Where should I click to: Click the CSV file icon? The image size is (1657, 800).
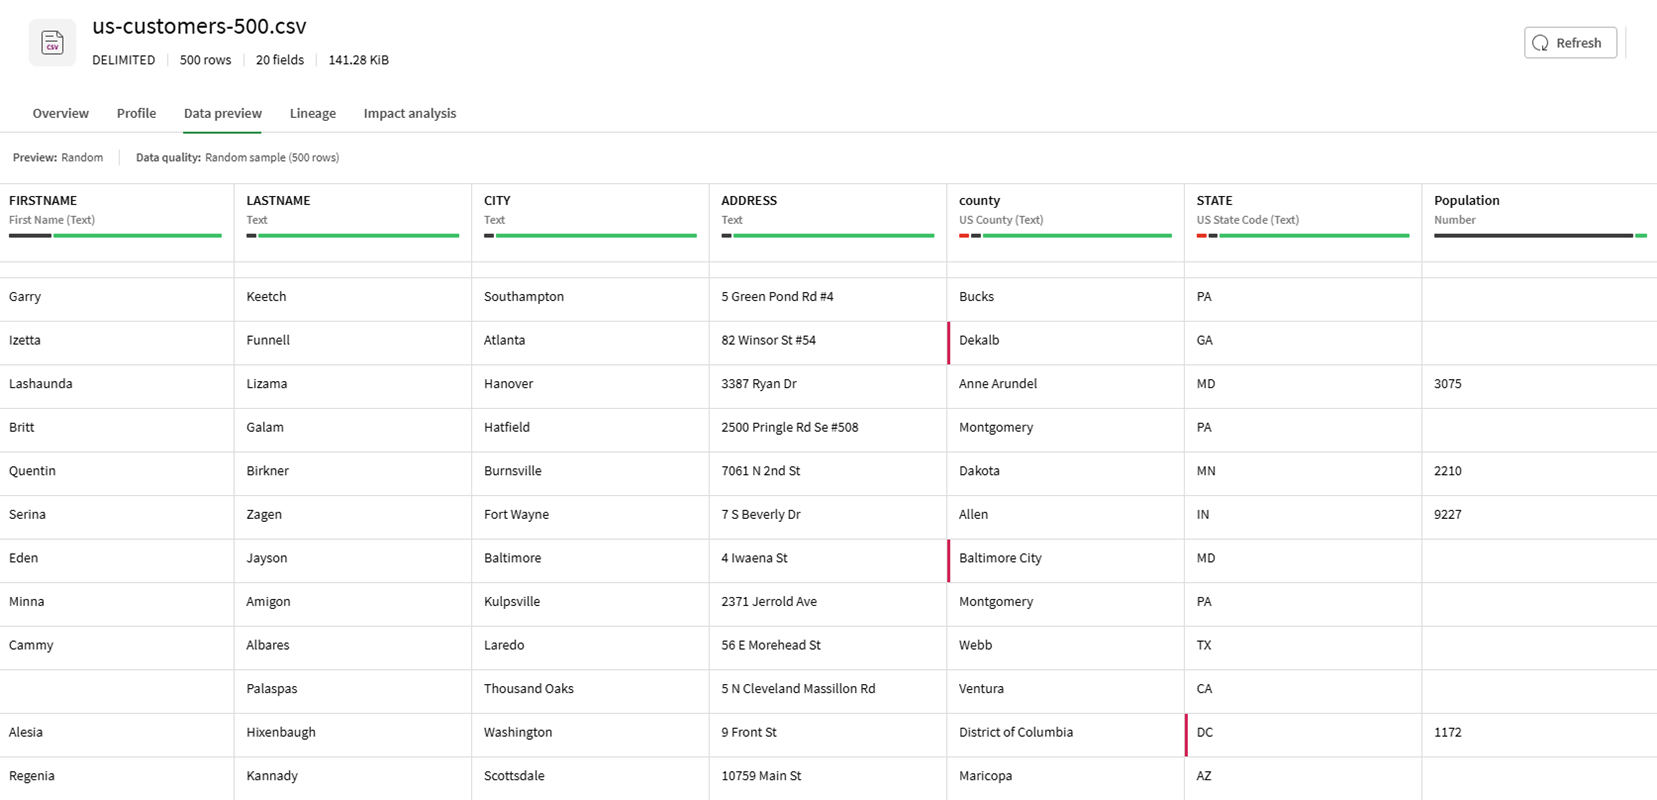(52, 43)
